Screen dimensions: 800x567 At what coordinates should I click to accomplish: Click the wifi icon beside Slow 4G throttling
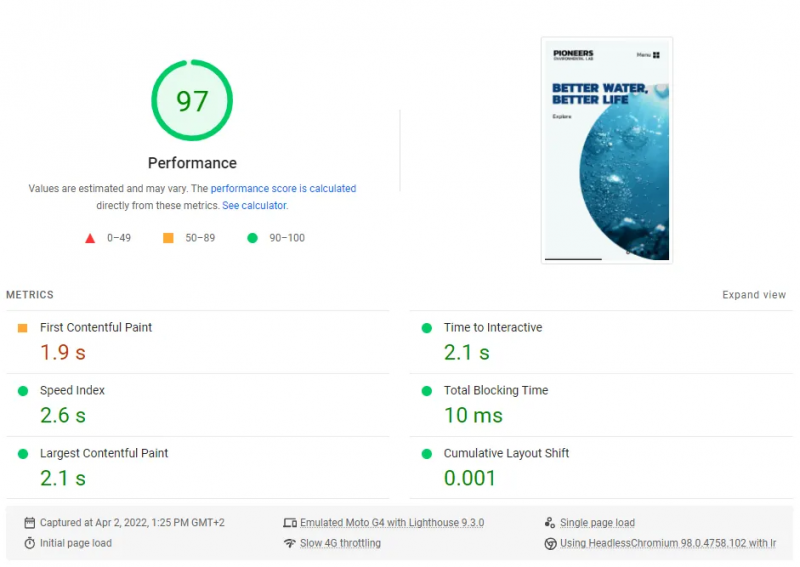click(x=290, y=544)
